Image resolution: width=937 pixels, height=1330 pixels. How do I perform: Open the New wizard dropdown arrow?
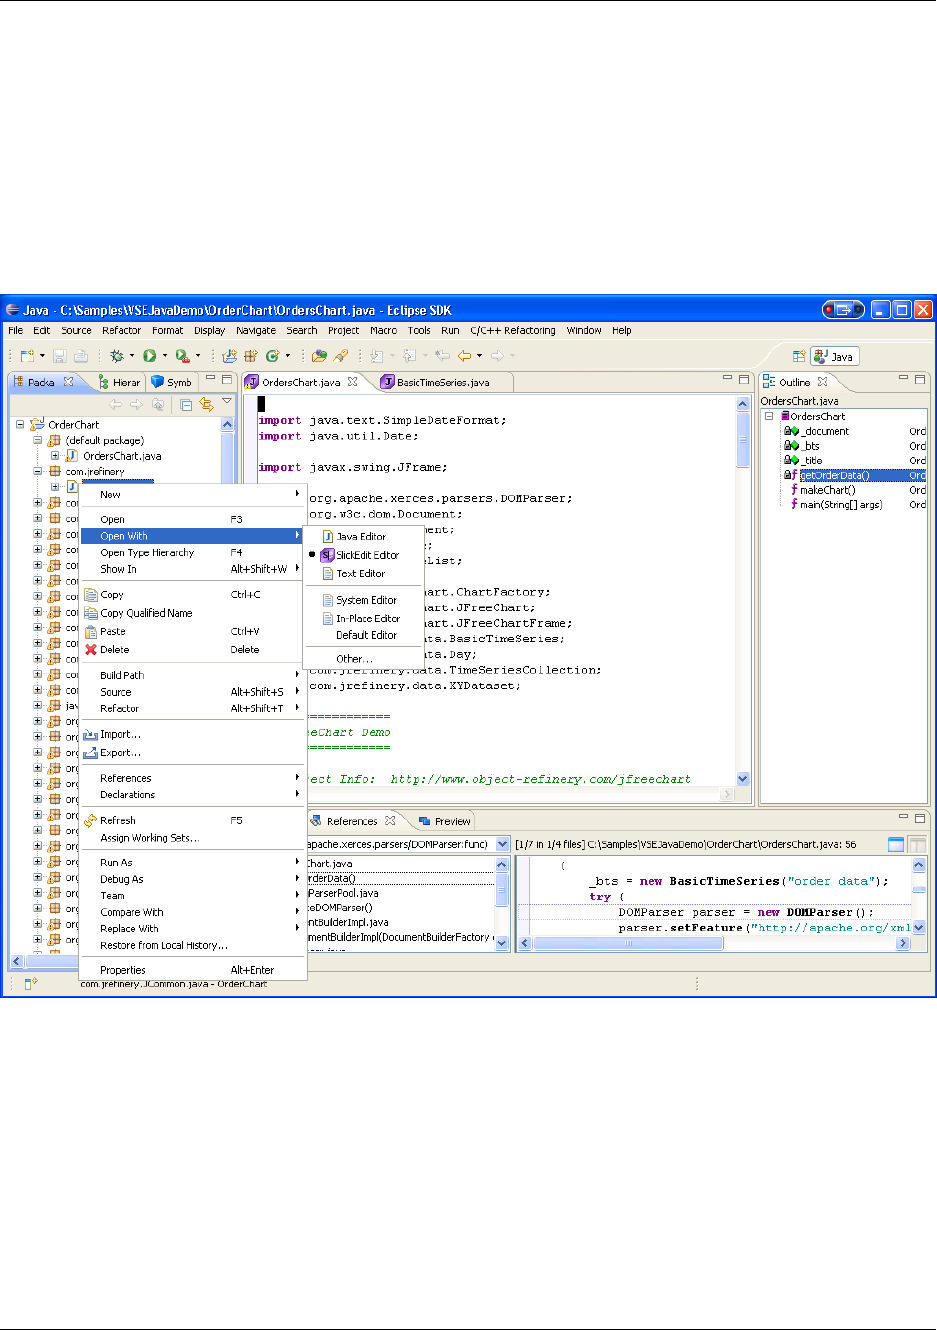click(42, 356)
